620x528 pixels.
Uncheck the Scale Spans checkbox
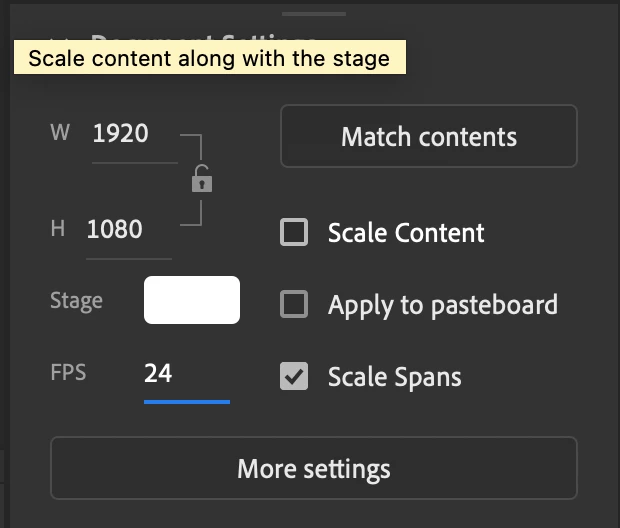point(294,376)
